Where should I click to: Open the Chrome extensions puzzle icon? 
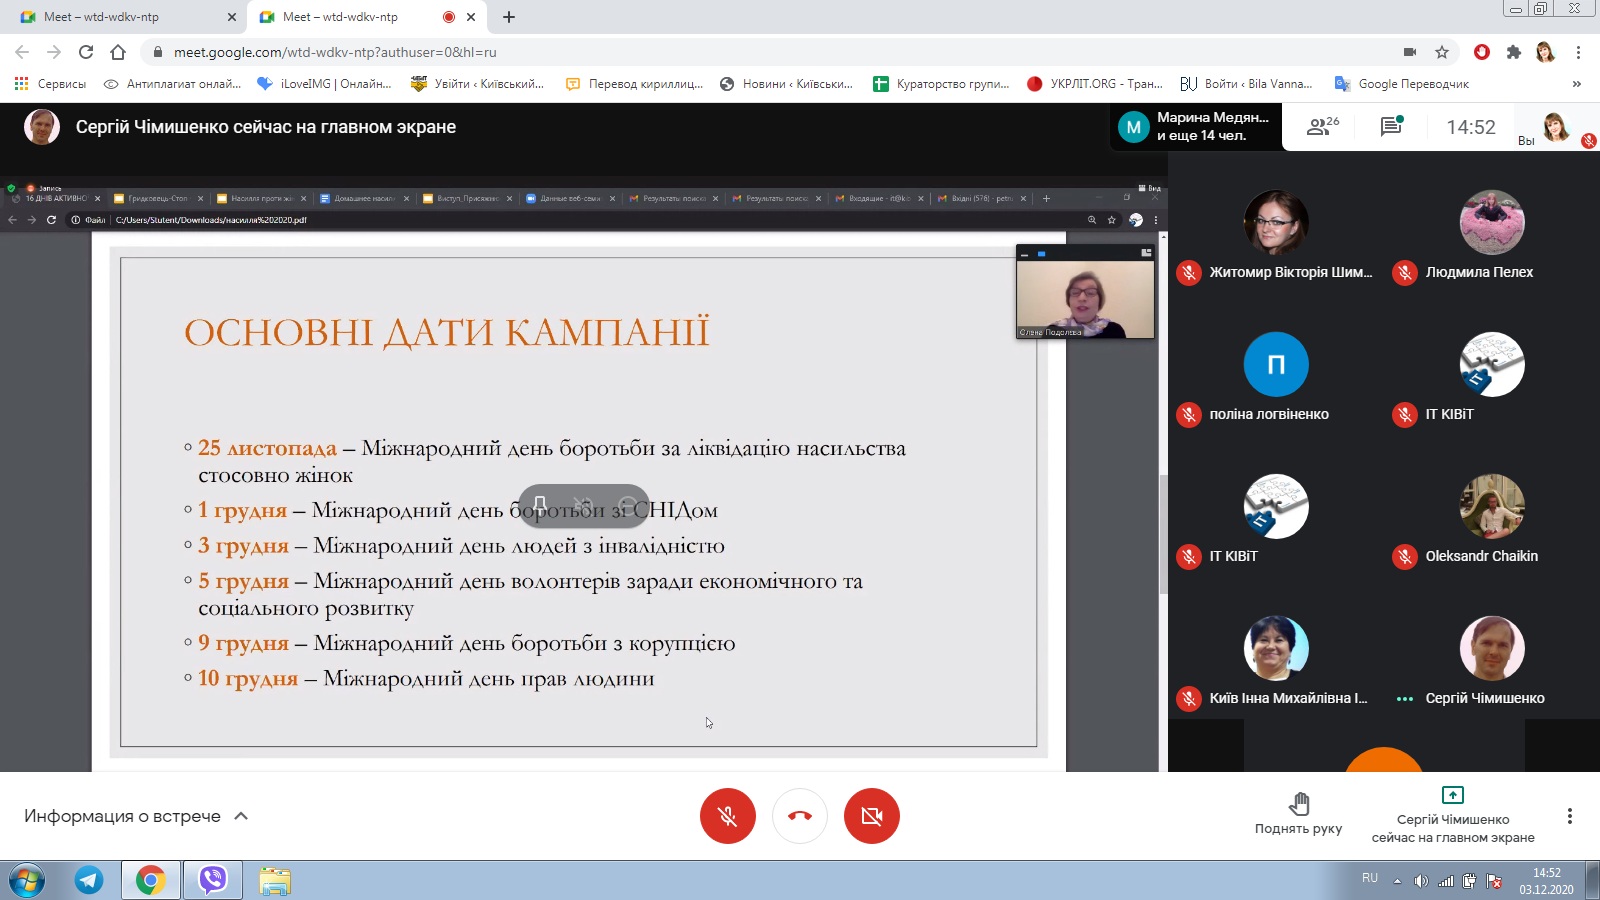[1513, 52]
